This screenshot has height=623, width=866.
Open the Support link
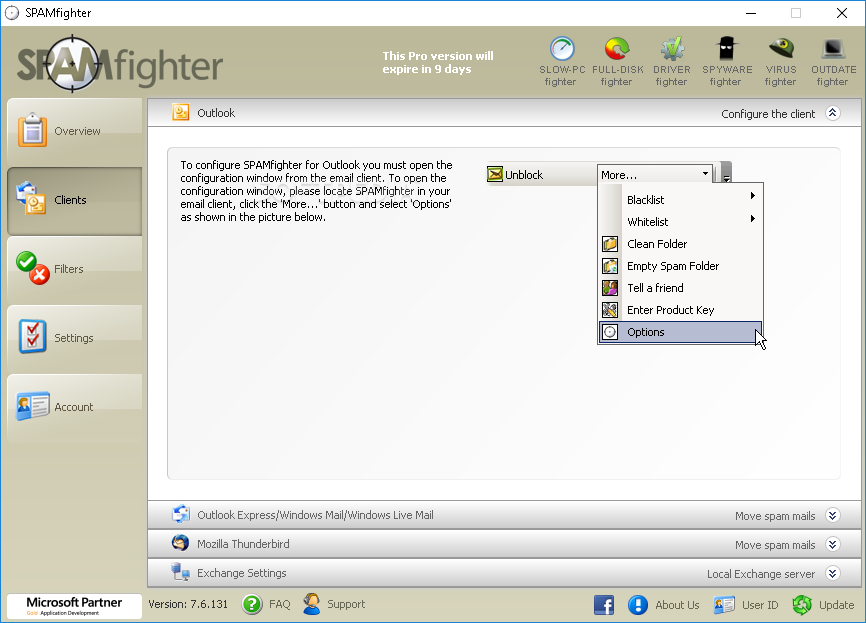pos(346,604)
